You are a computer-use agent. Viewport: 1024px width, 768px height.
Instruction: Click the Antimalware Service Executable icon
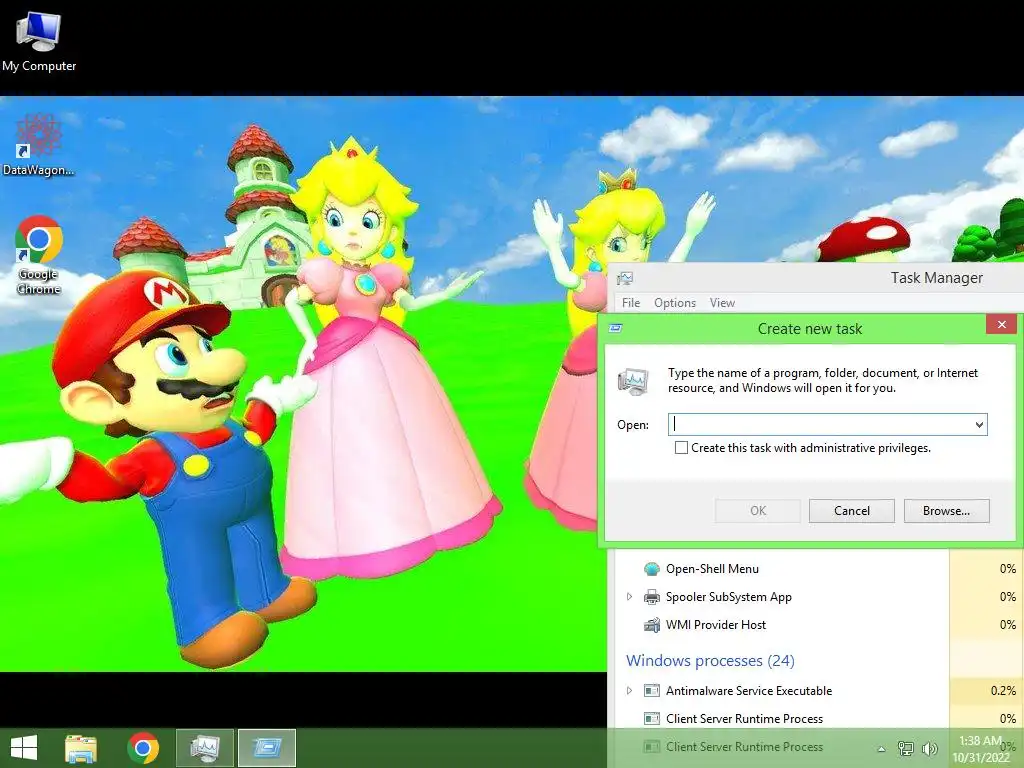[652, 691]
